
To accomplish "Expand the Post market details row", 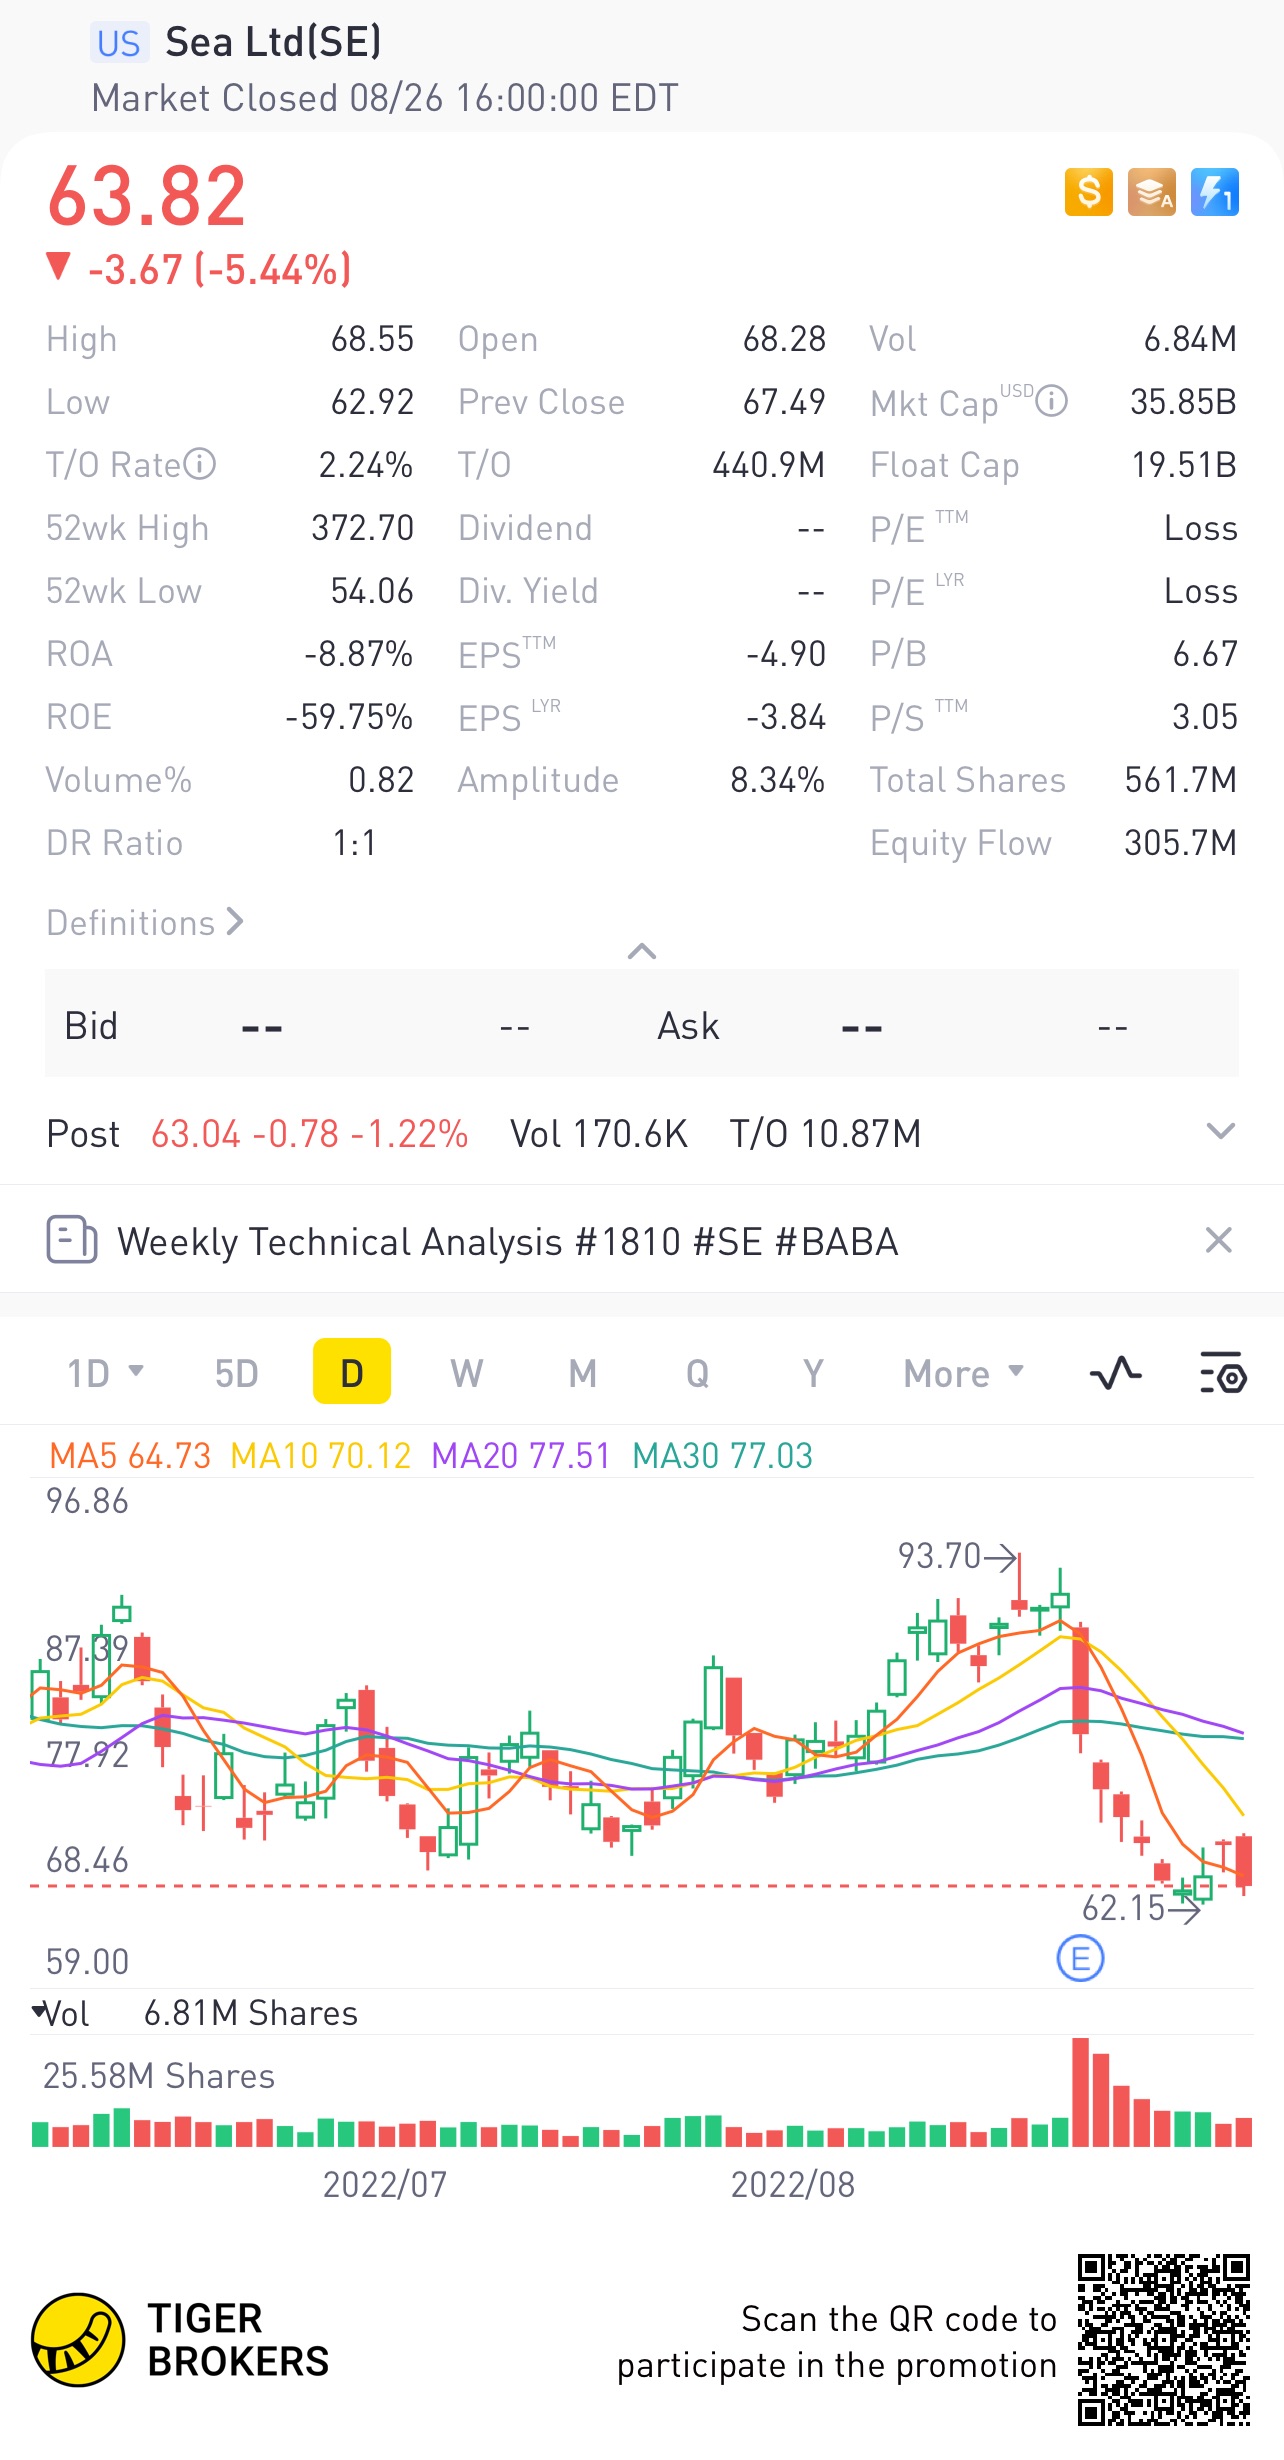I will tap(1220, 1132).
